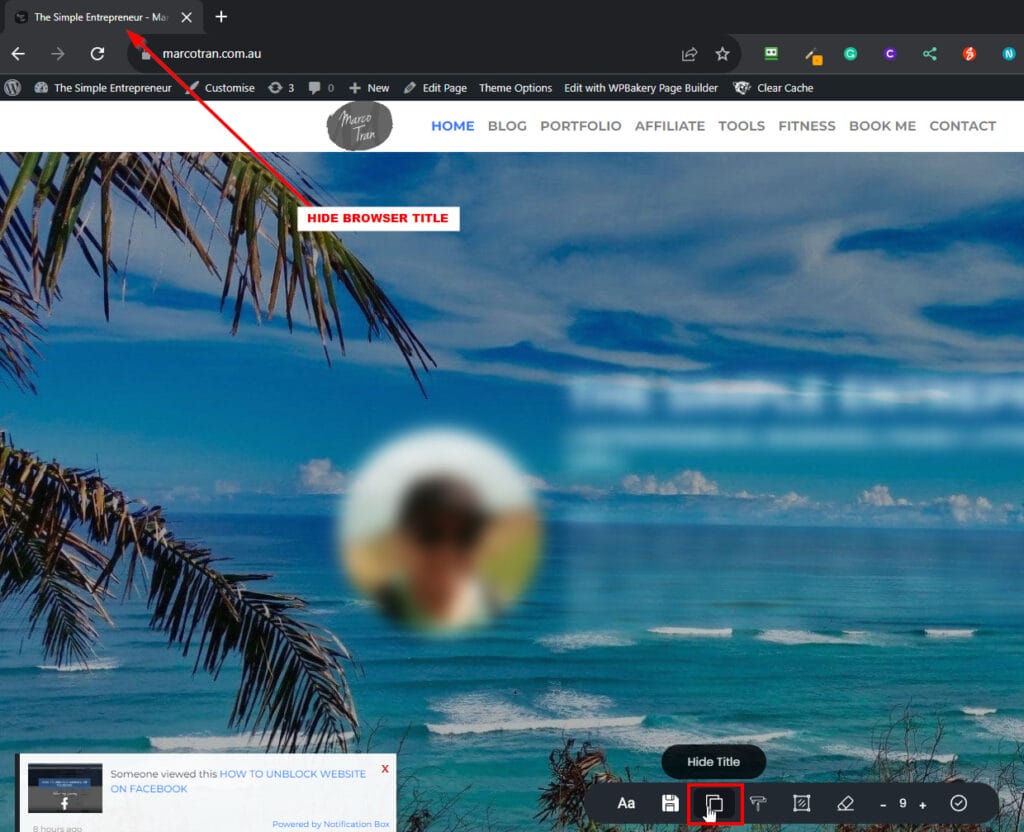
Task: Select the text tool (Aa) in the annotation toolbar
Action: [x=627, y=803]
